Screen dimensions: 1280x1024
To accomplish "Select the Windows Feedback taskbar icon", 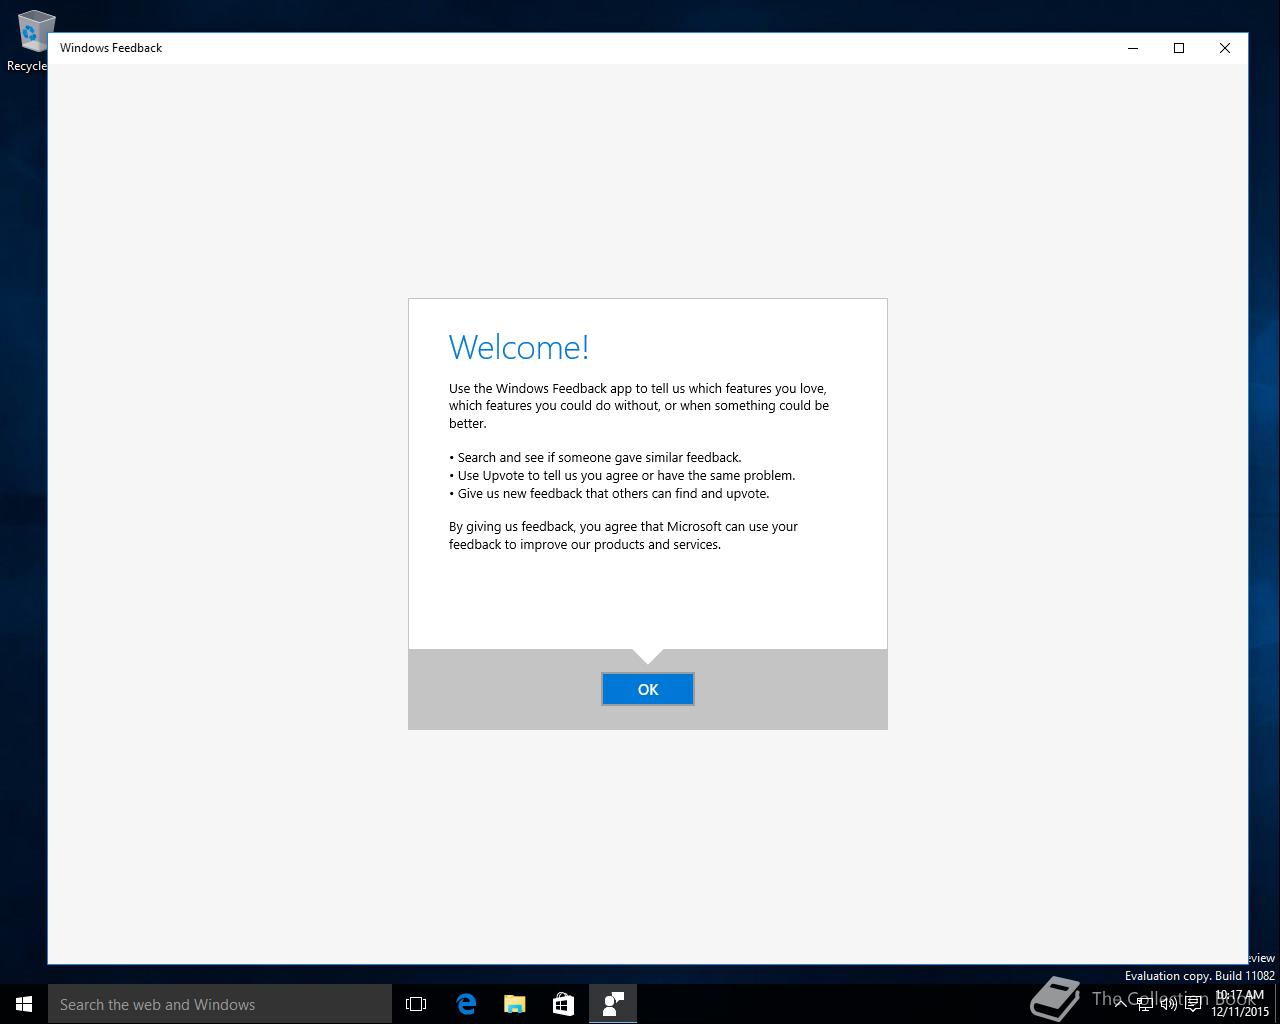I will point(613,1004).
